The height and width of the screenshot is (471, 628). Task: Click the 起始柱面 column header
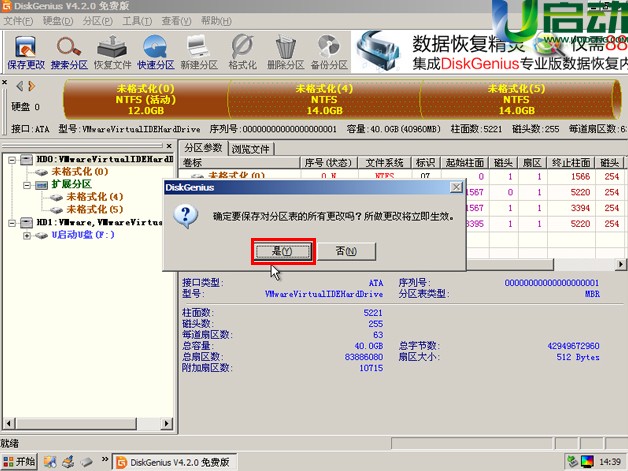[465, 163]
